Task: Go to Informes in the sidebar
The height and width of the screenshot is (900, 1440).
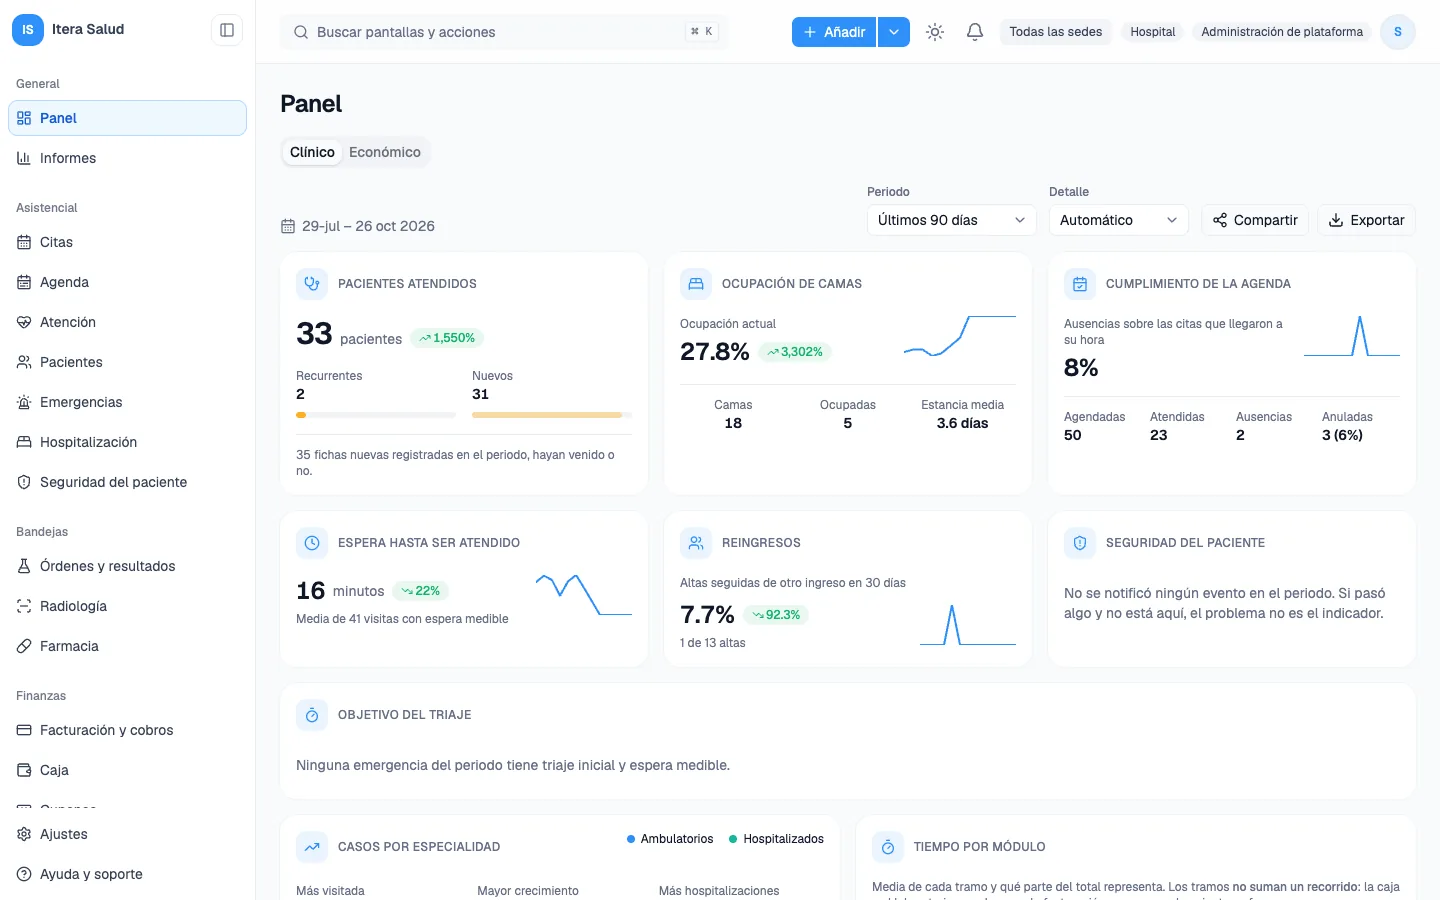Action: (x=127, y=158)
